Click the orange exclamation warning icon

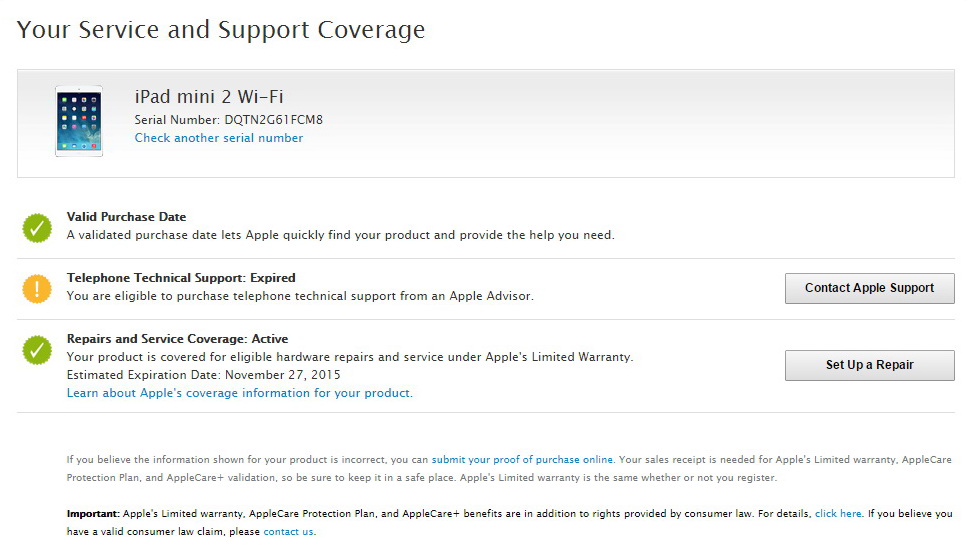pos(37,289)
